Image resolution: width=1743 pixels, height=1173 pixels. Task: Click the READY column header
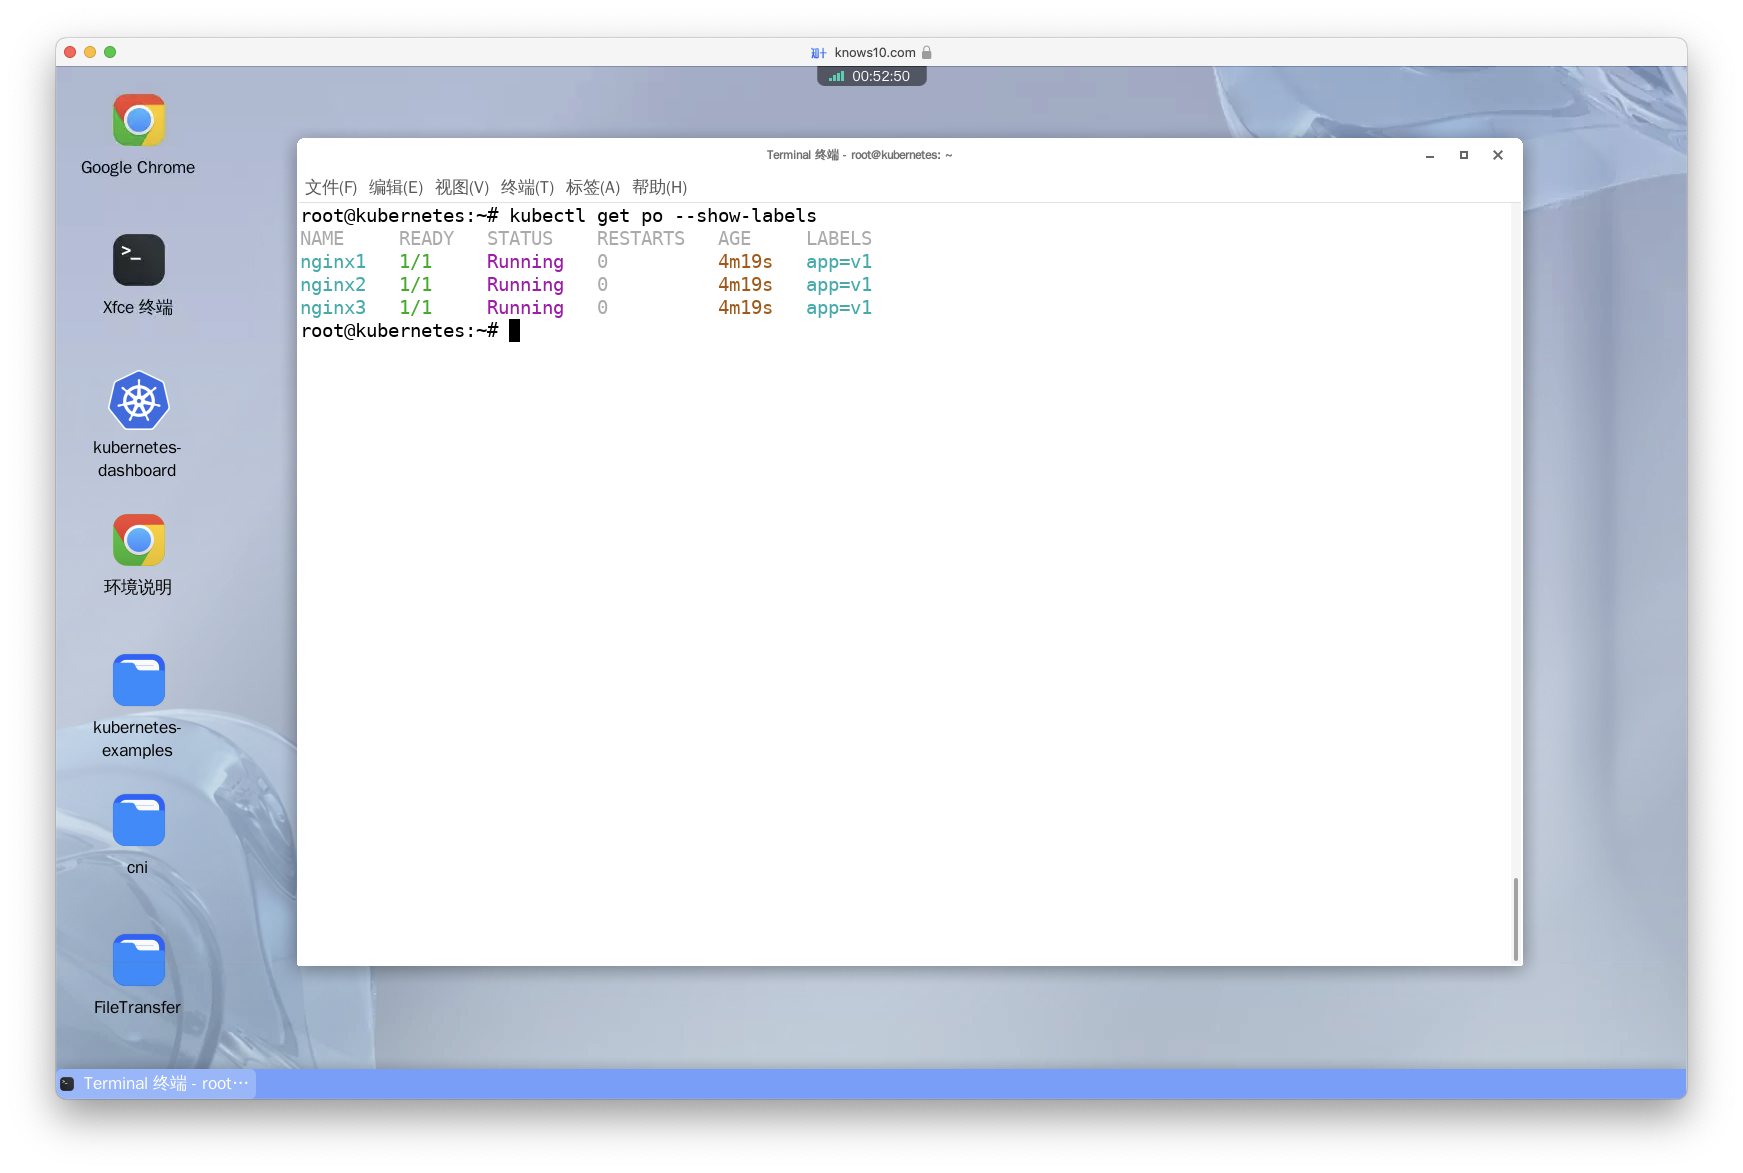click(x=426, y=239)
